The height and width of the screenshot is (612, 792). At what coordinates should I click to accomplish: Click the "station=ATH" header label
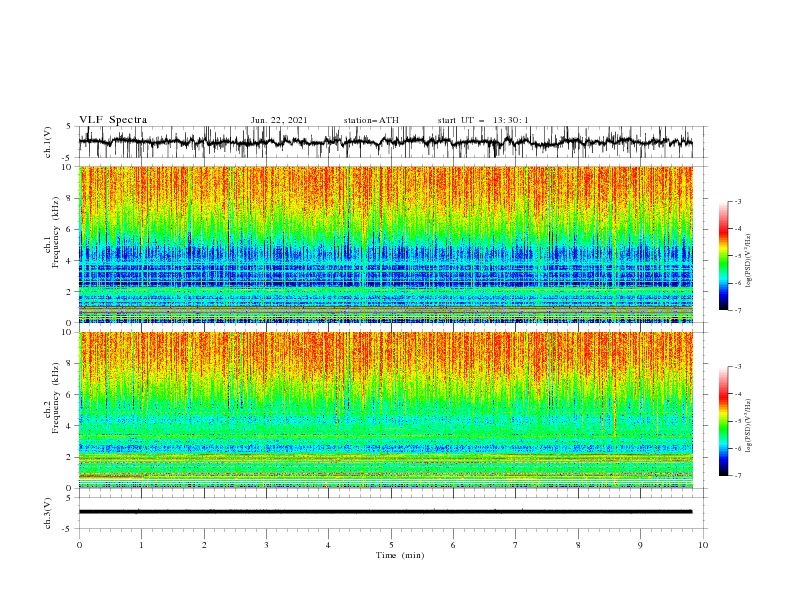pos(371,120)
